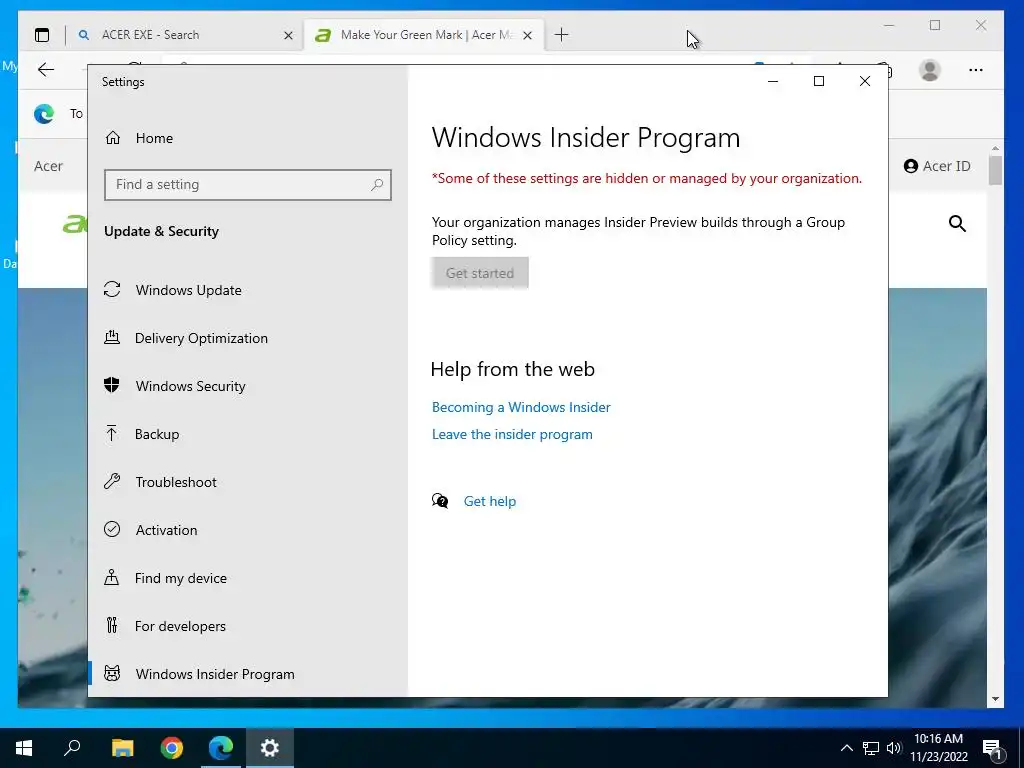This screenshot has width=1024, height=768.
Task: Select the Windows Update refresh icon
Action: tap(112, 289)
